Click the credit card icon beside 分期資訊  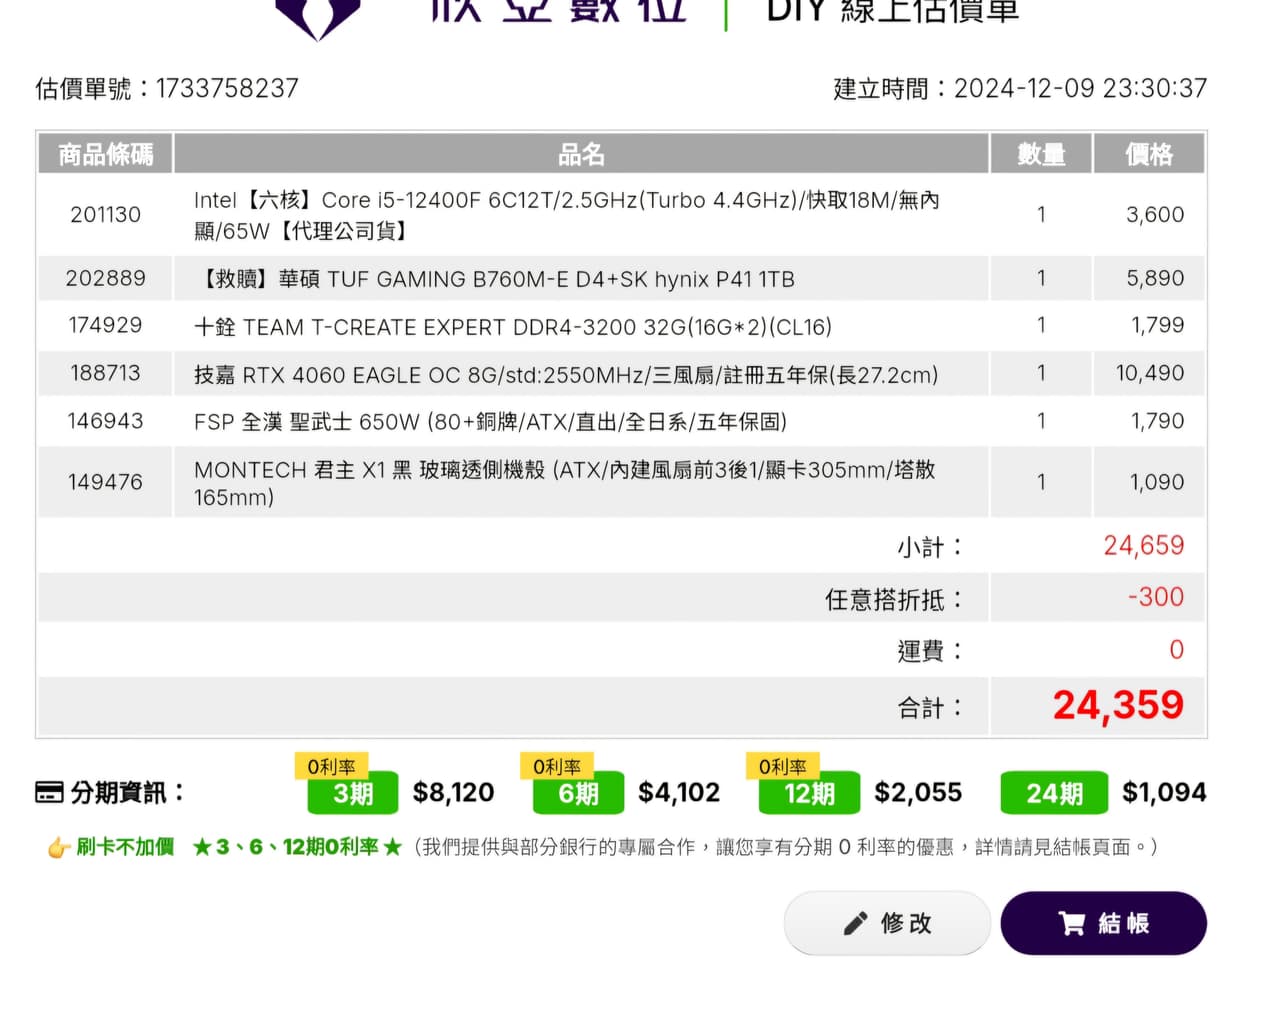coord(49,793)
